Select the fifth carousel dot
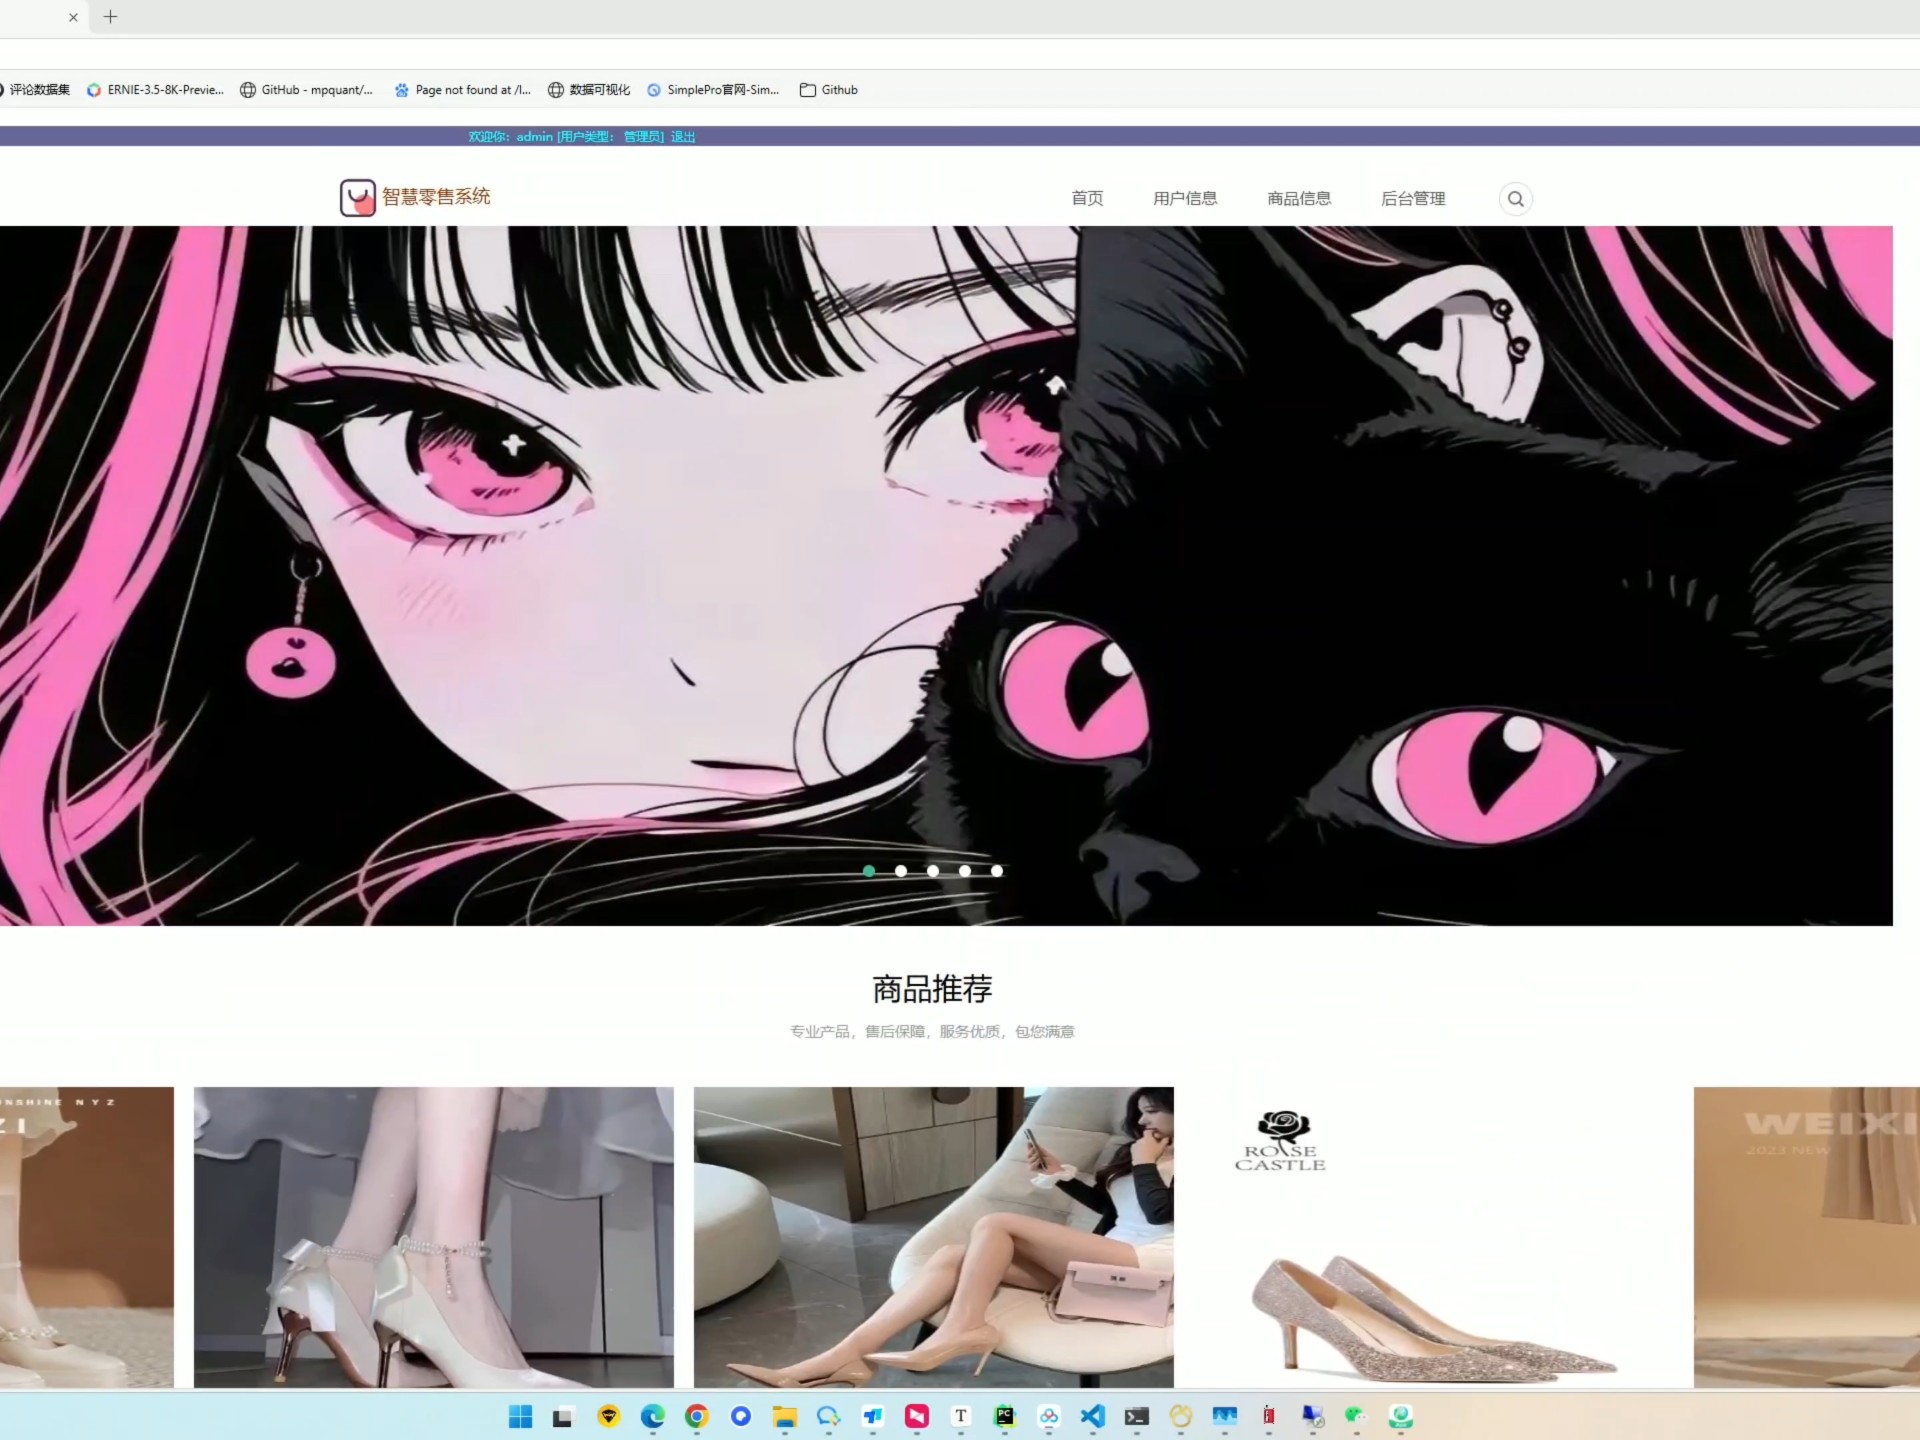The image size is (1920, 1440). click(x=997, y=871)
